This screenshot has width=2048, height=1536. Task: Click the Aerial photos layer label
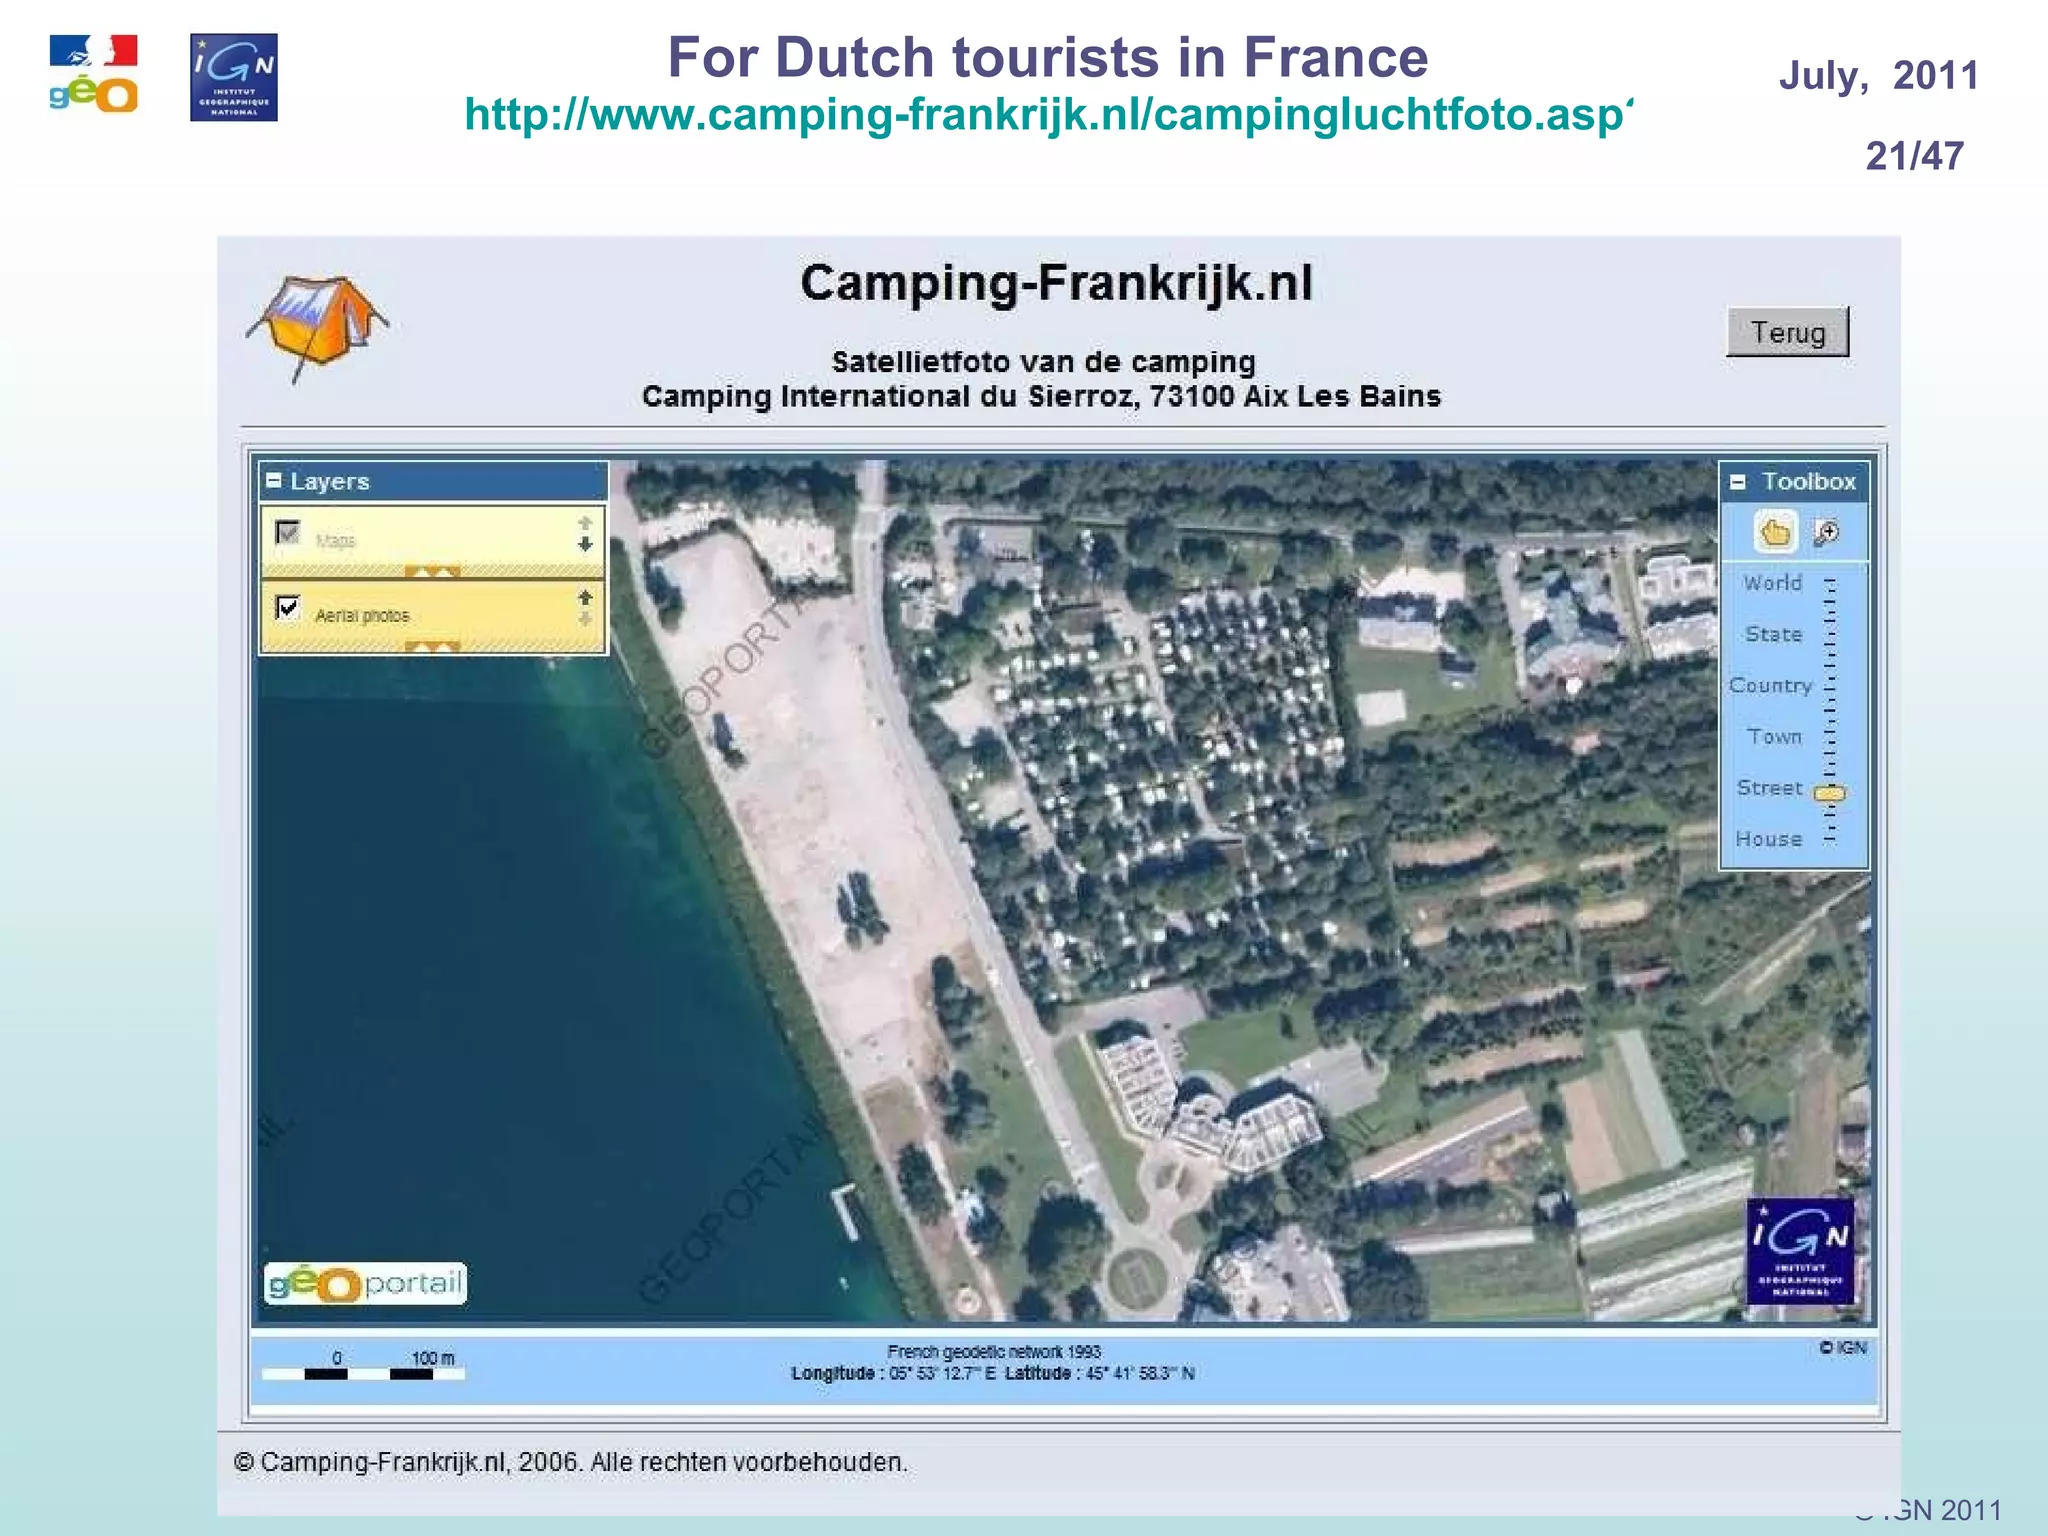coord(362,616)
